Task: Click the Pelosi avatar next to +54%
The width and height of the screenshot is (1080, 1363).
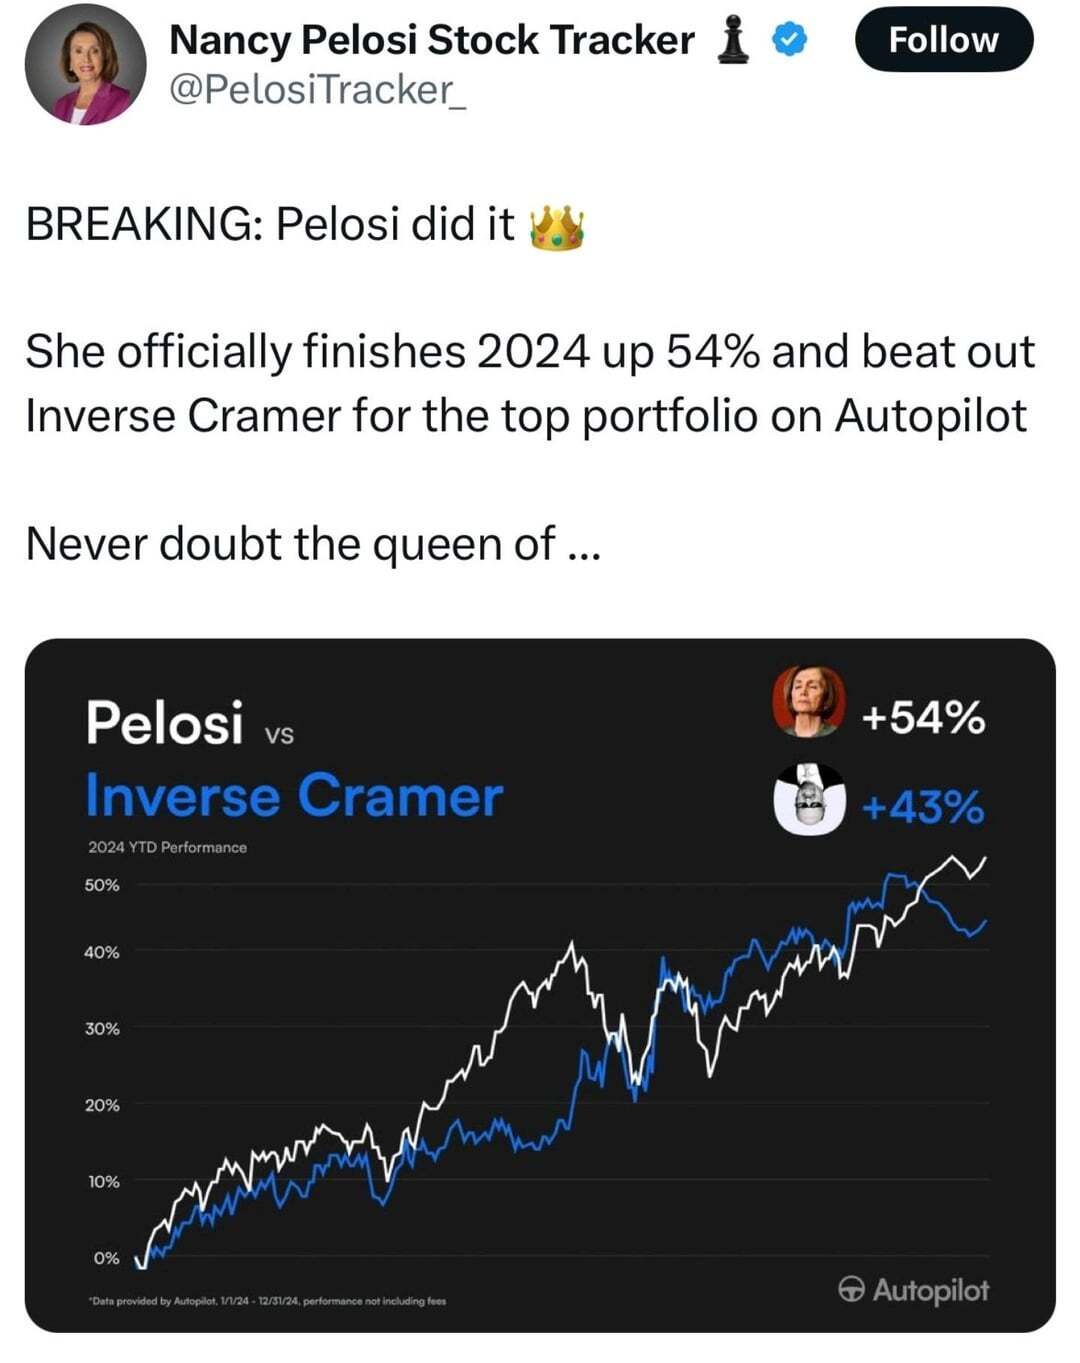Action: pyautogui.click(x=808, y=701)
